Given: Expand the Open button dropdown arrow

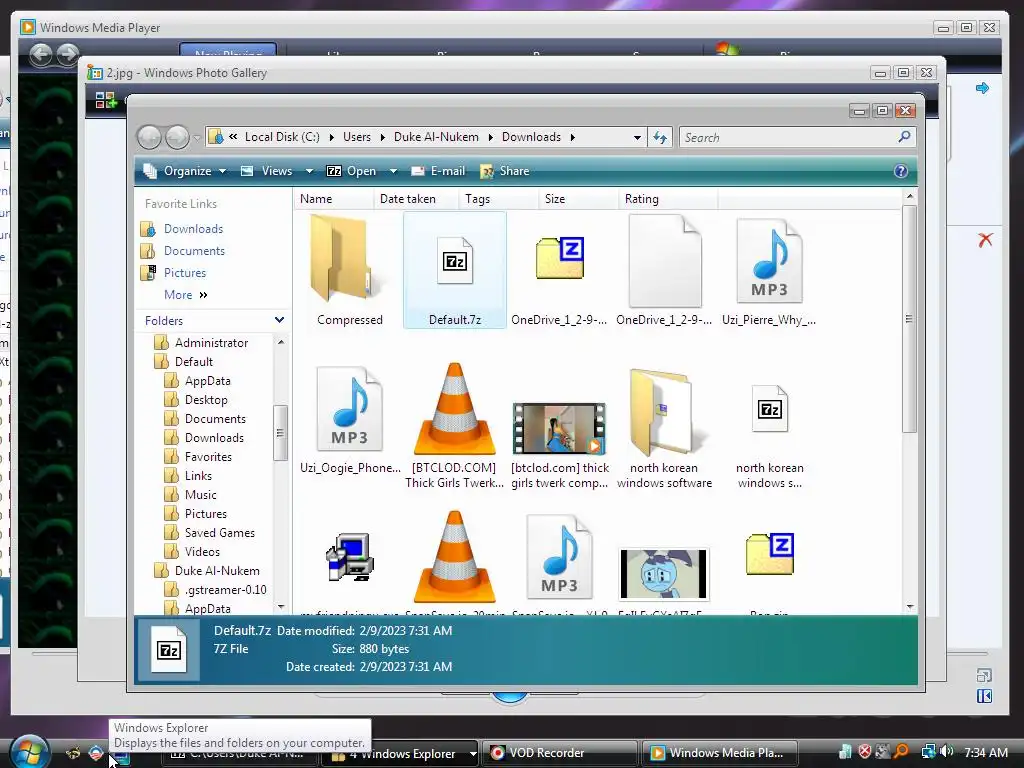Looking at the screenshot, I should (393, 171).
